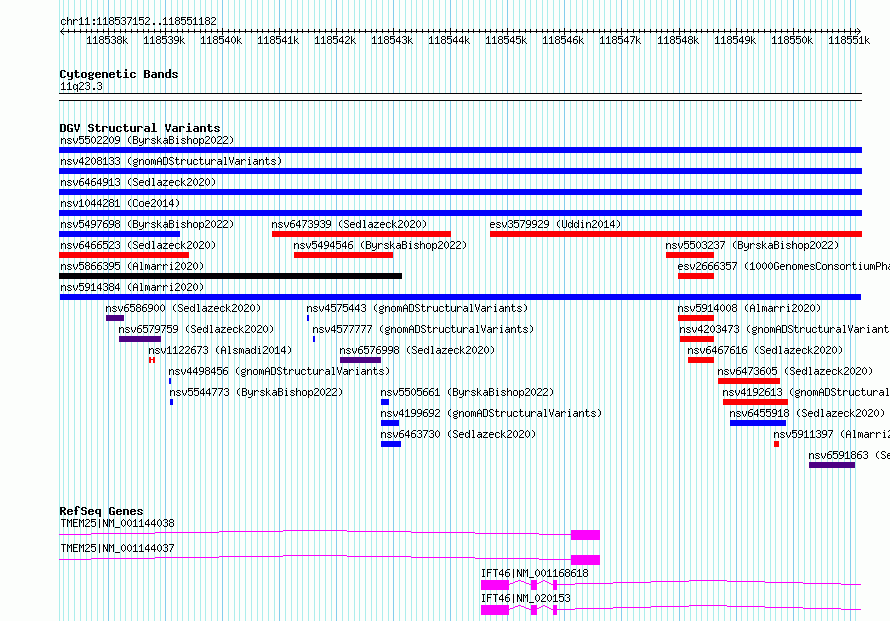Click the DGV Structural Variants track title

click(x=140, y=128)
